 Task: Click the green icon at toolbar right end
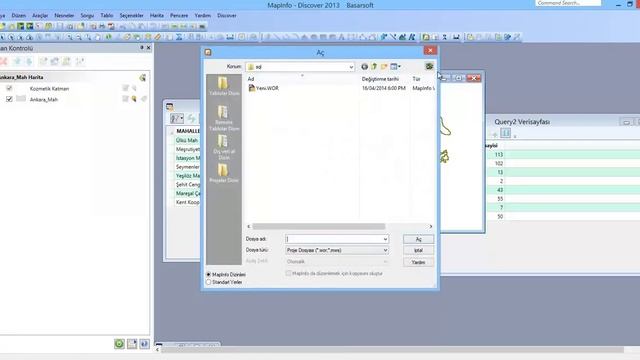(x=429, y=67)
